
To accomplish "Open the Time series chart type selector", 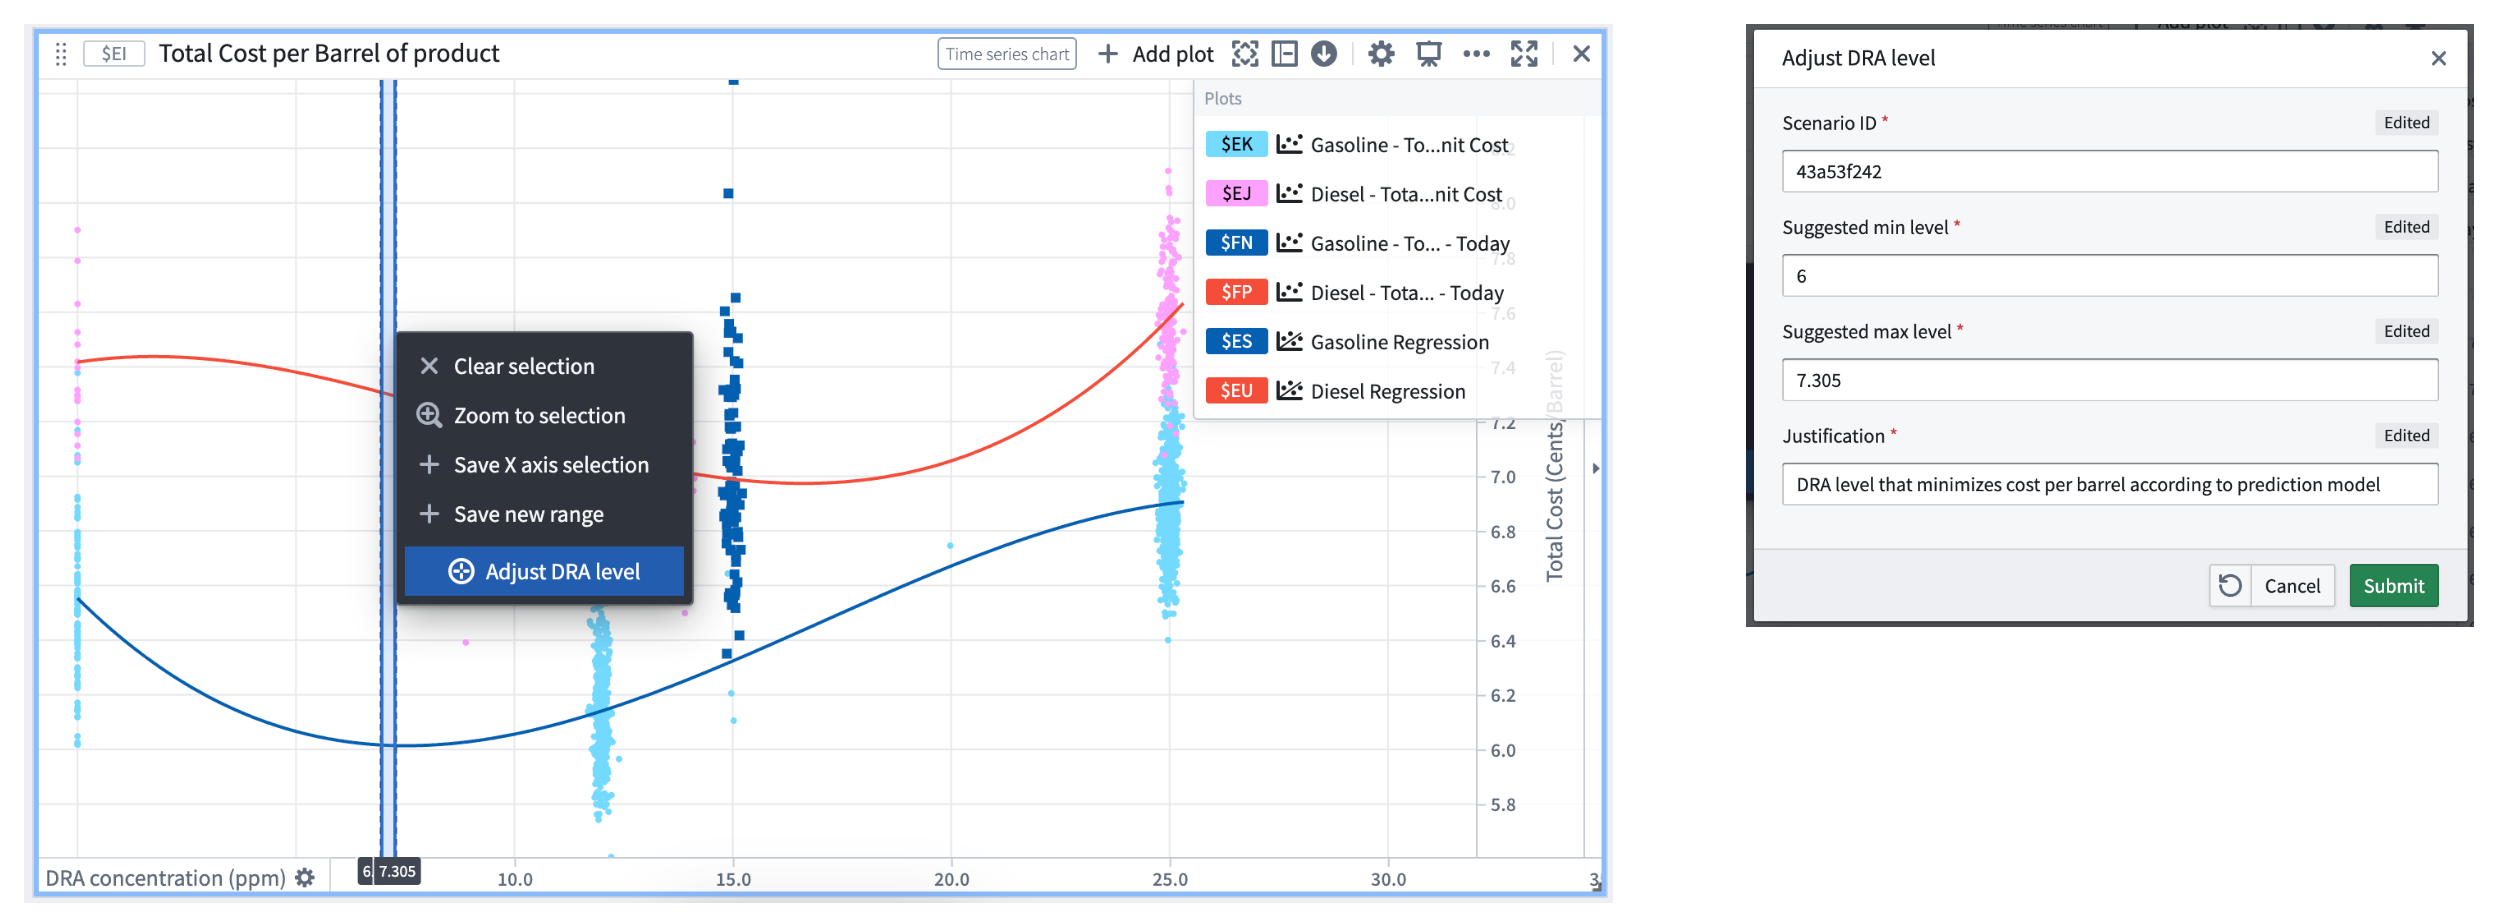I will tap(1007, 54).
